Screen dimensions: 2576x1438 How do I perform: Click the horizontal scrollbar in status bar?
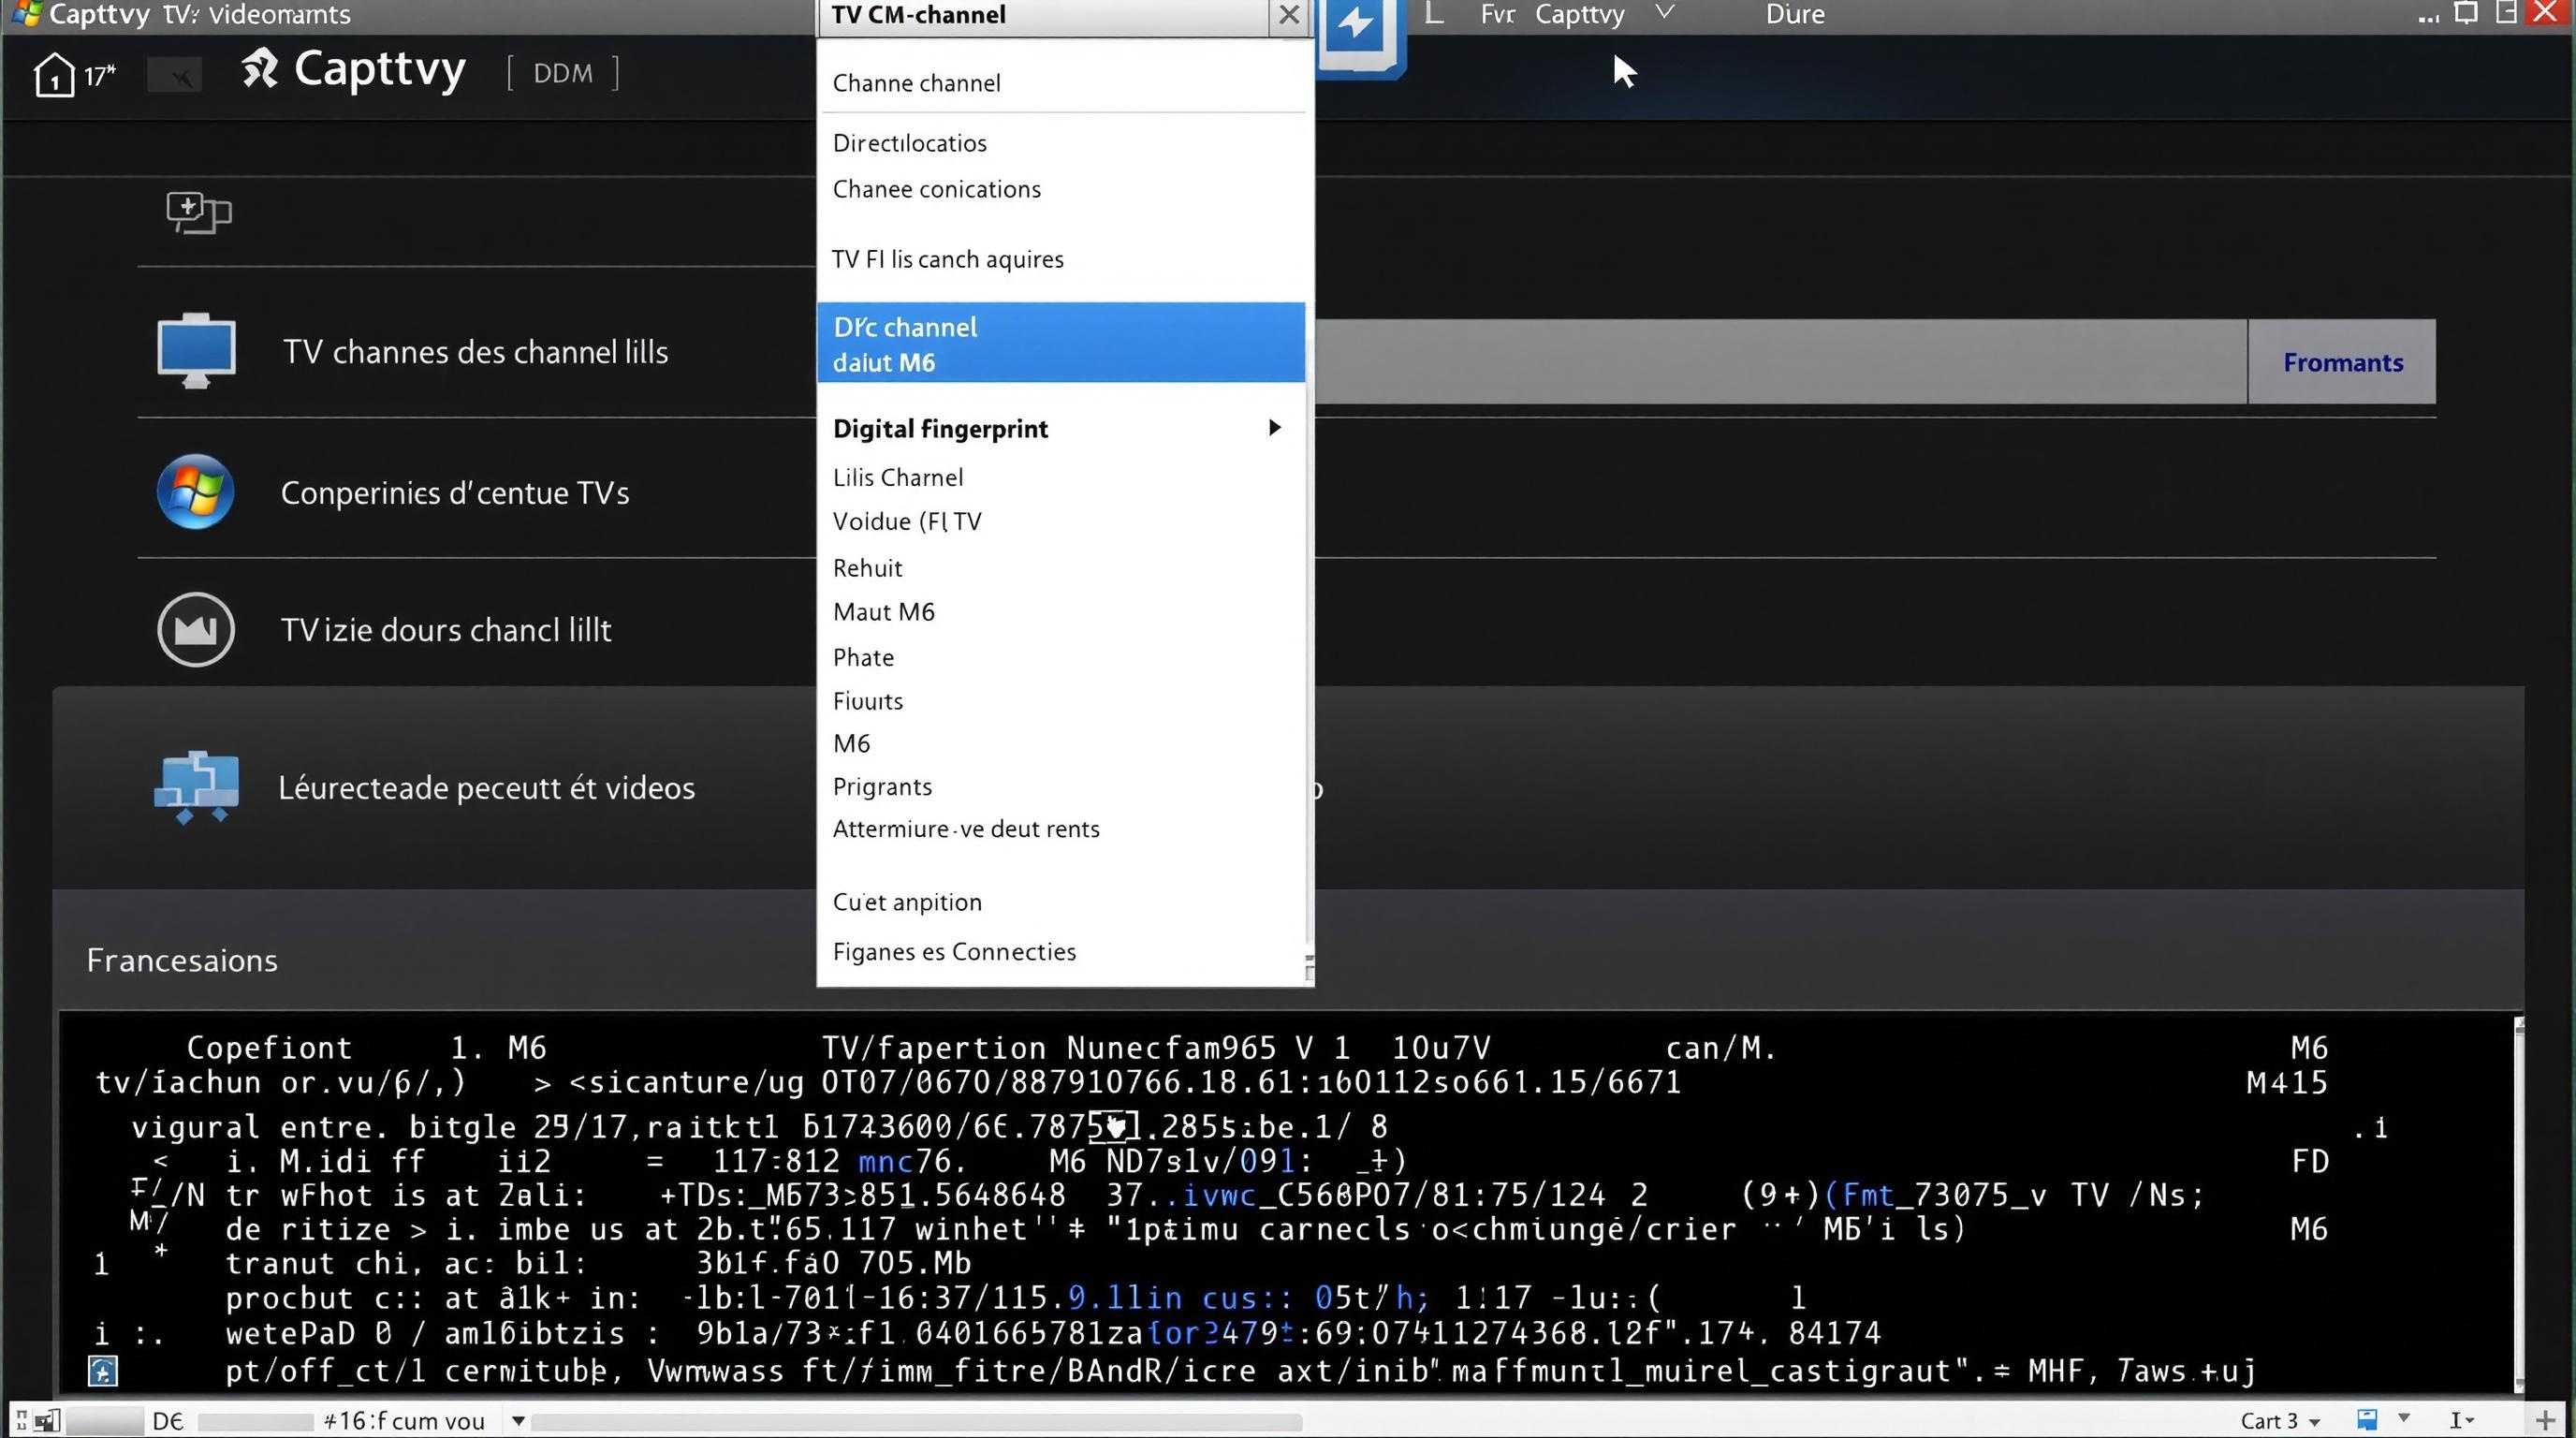tap(916, 1422)
